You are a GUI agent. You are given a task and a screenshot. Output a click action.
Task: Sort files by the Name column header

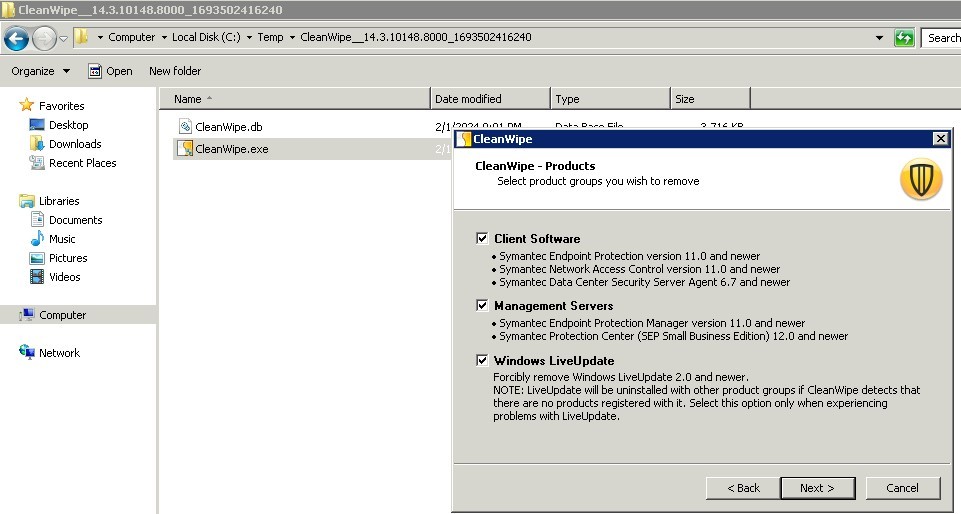pos(188,99)
